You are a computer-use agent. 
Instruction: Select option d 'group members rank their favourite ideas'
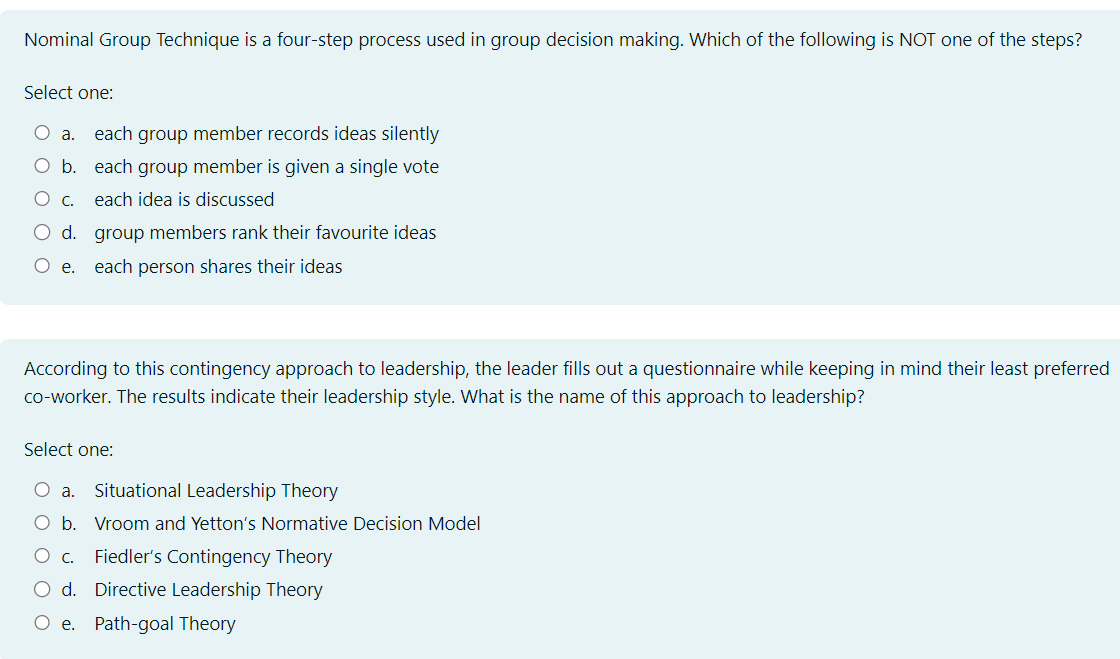(x=42, y=231)
